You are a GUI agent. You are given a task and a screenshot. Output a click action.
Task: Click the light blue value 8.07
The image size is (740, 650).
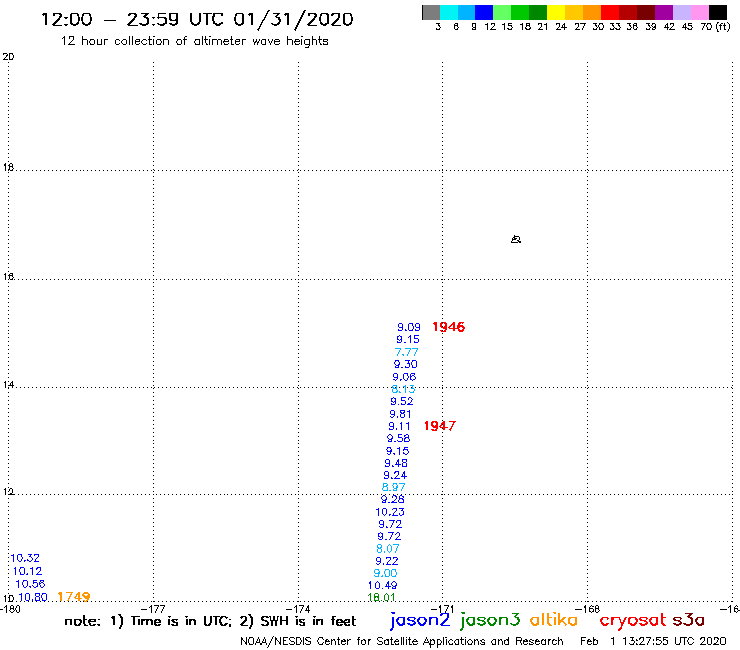coord(388,549)
